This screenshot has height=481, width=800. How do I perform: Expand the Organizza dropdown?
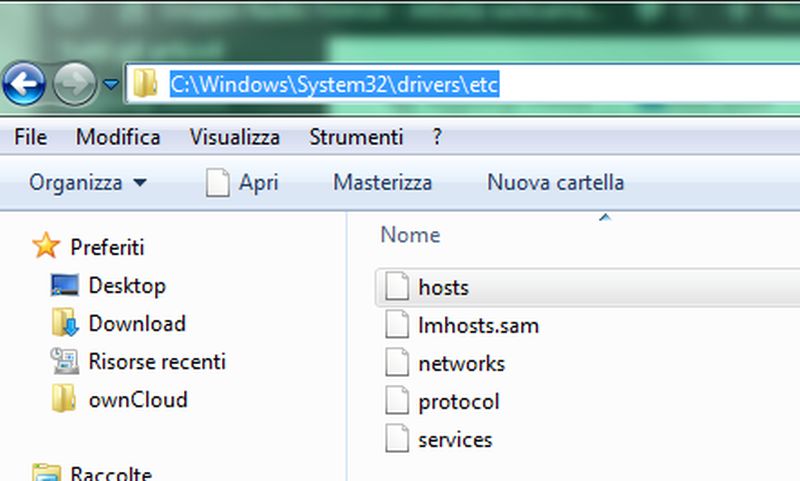[88, 182]
